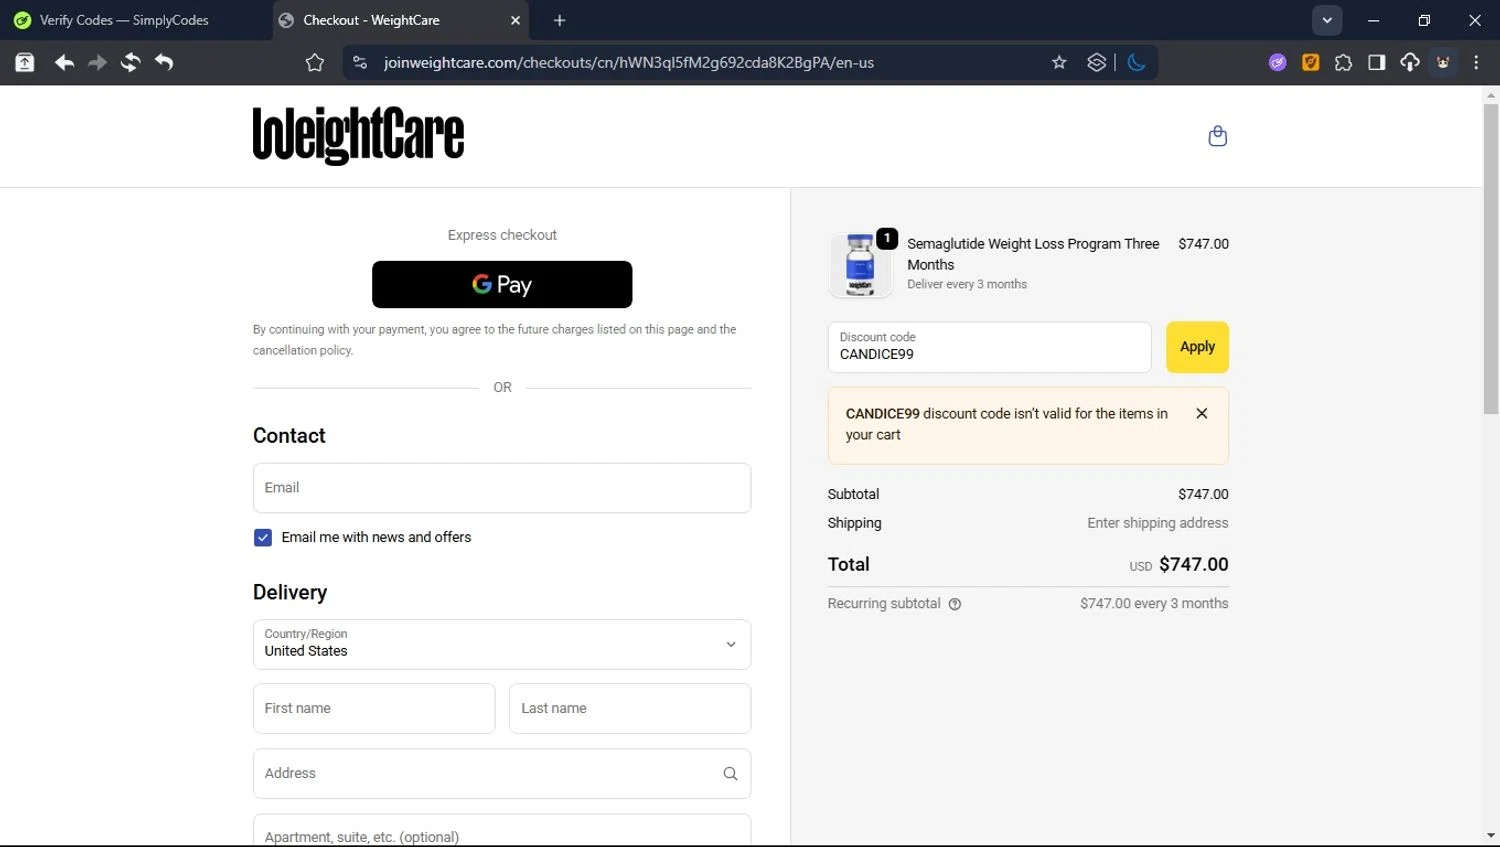
Task: Click the cloud upload toolbar icon
Action: click(1410, 62)
